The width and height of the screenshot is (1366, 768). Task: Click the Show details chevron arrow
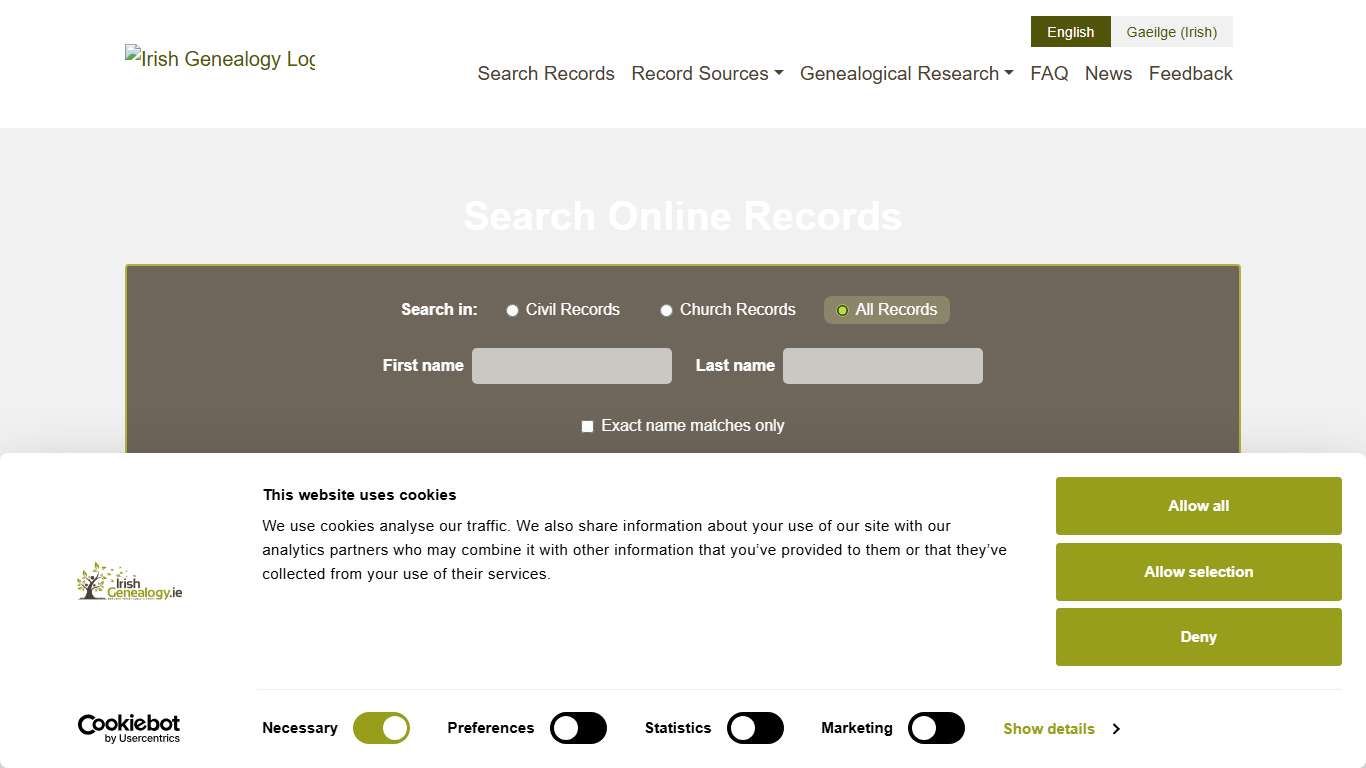click(x=1116, y=728)
